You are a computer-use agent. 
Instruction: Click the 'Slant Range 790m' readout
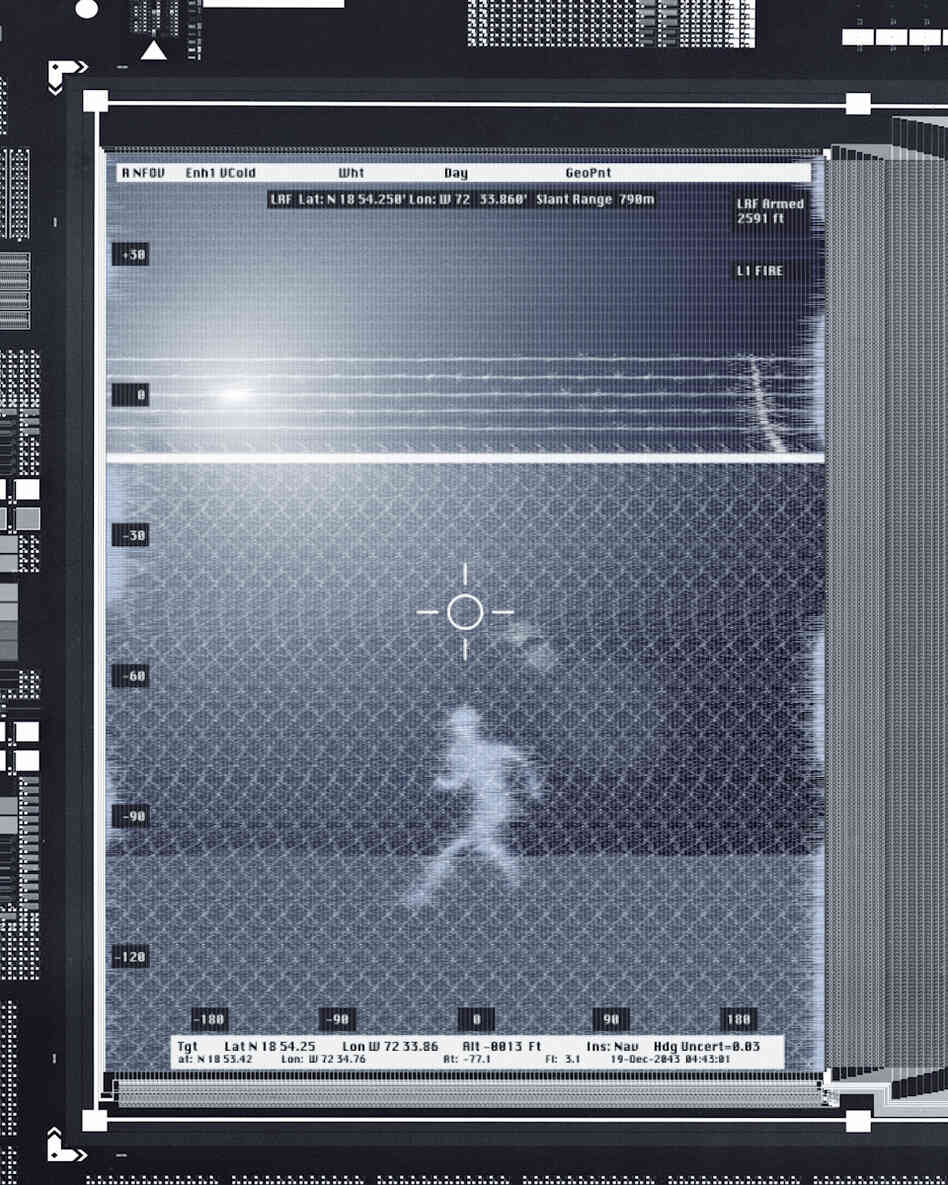pyautogui.click(x=595, y=200)
